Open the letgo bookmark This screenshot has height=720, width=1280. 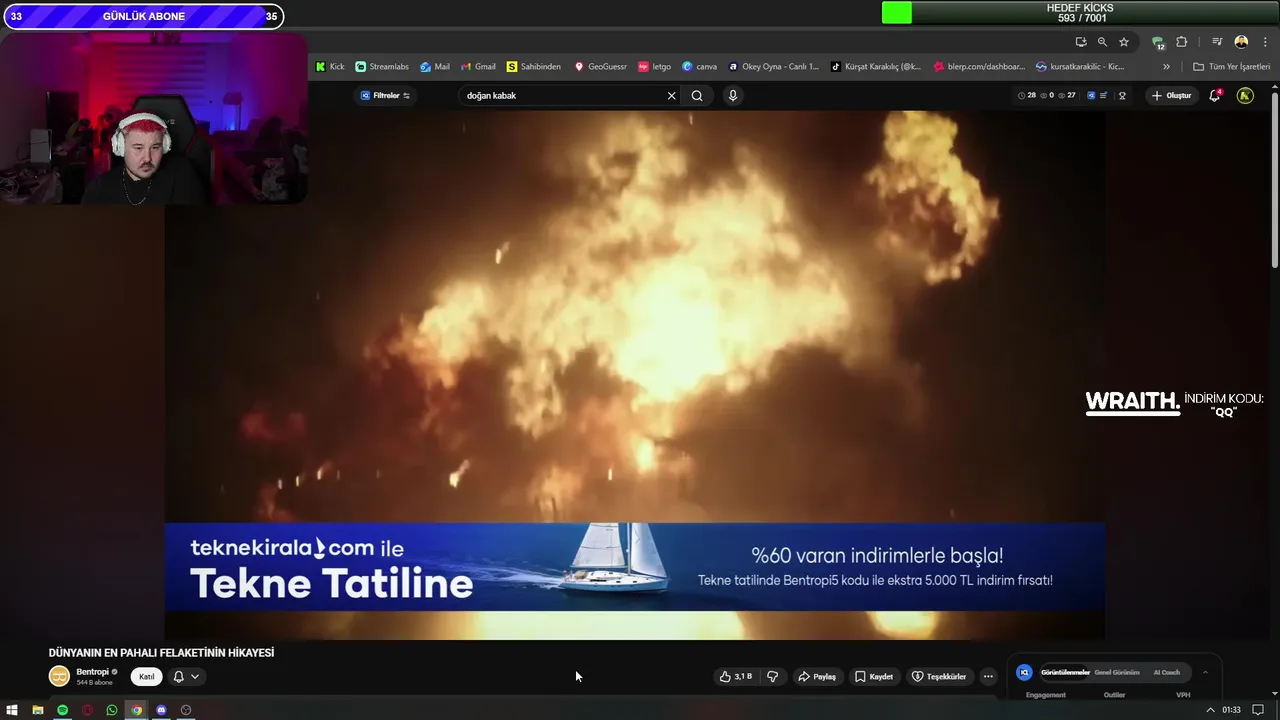click(655, 67)
